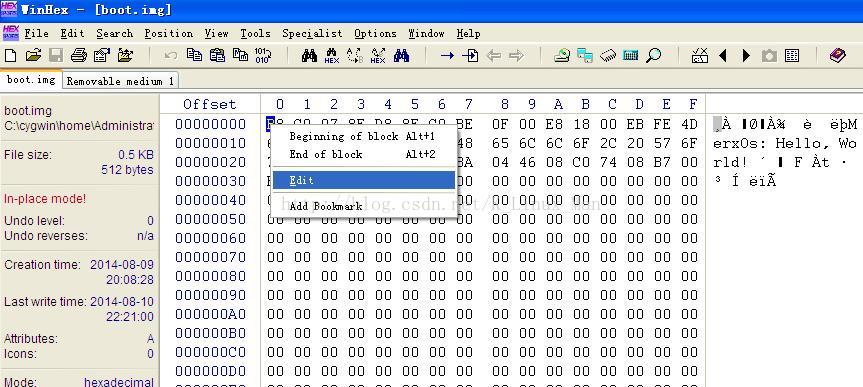This screenshot has height=387, width=863.
Task: Click the Go To Sector icon
Action: point(470,56)
